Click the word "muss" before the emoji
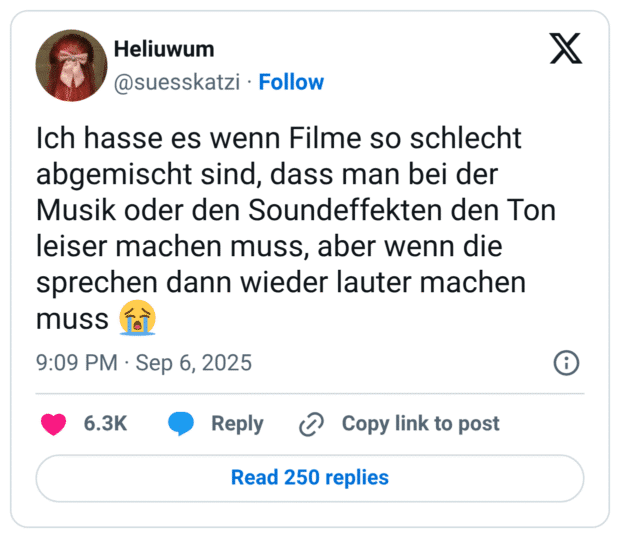620x538 pixels. click(x=72, y=320)
